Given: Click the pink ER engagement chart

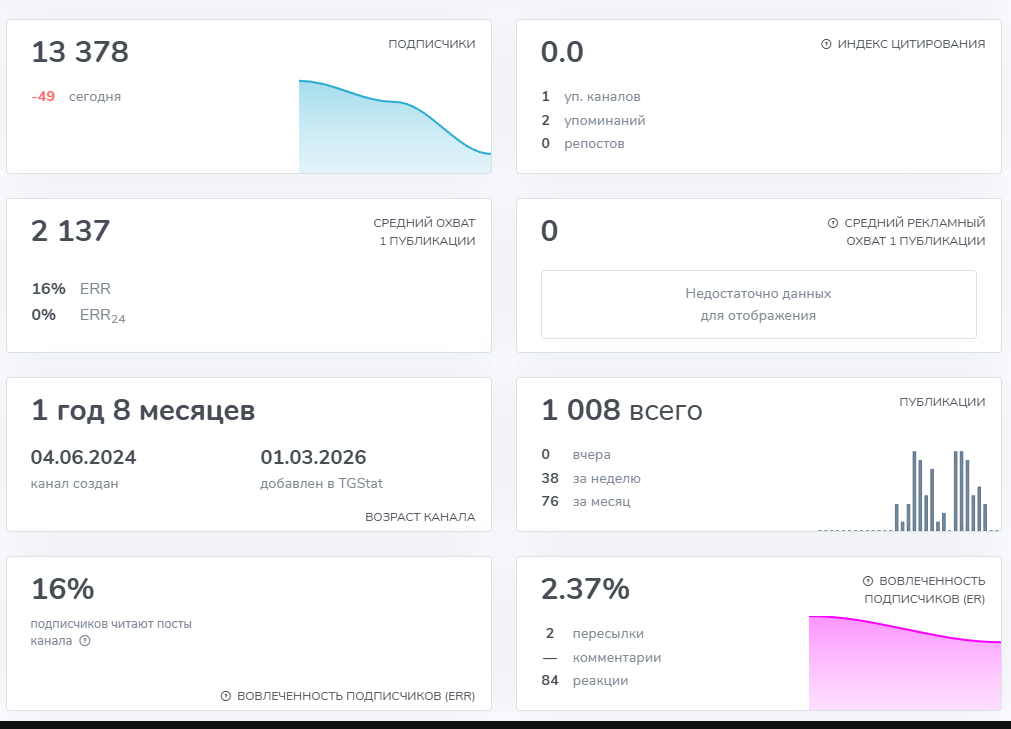Looking at the screenshot, I should 904,663.
